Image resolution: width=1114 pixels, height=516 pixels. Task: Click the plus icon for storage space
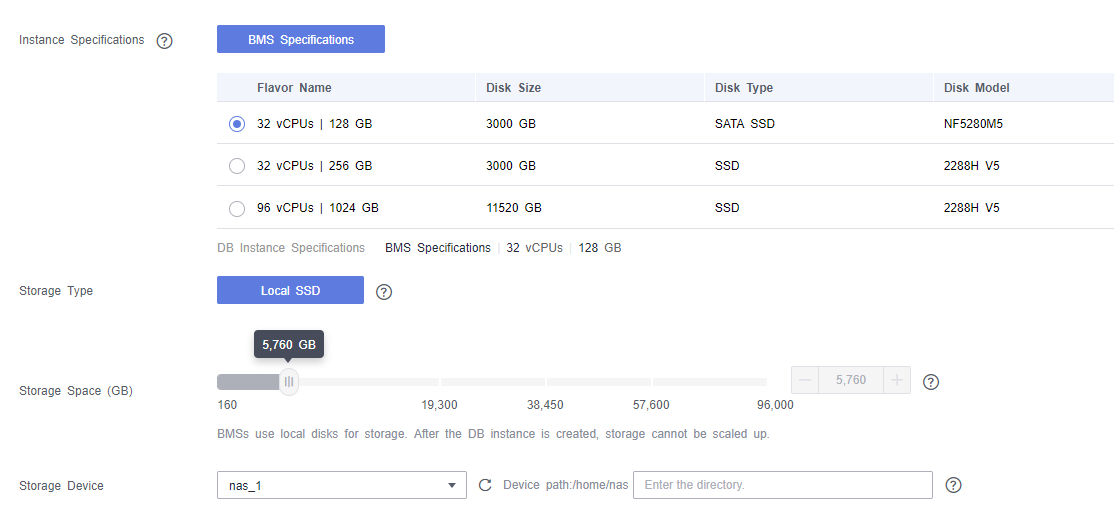click(x=897, y=380)
